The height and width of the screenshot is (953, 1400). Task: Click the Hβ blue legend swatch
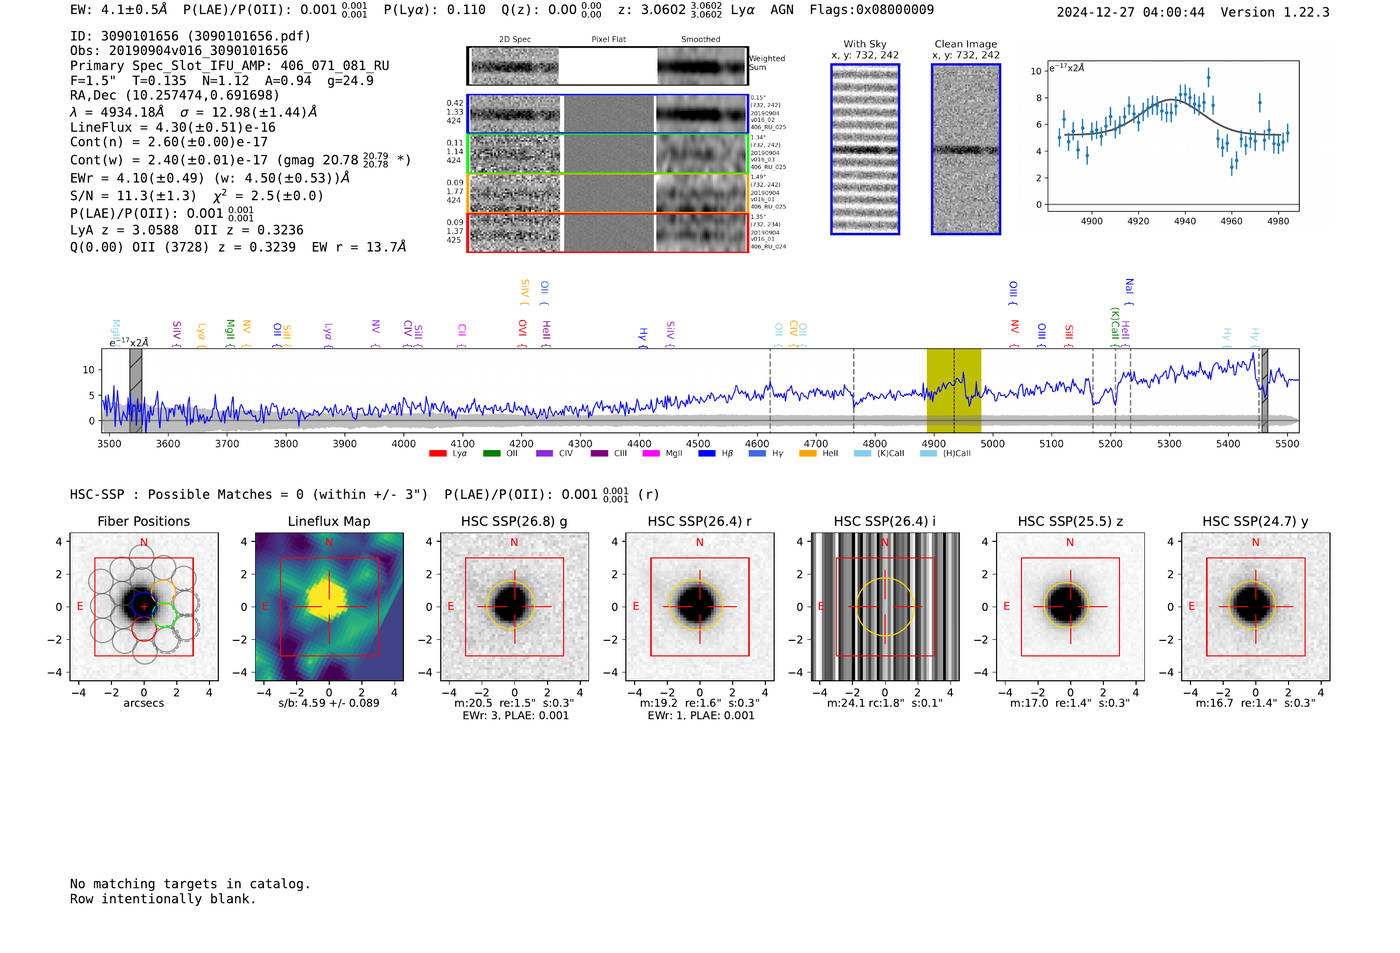tap(707, 453)
